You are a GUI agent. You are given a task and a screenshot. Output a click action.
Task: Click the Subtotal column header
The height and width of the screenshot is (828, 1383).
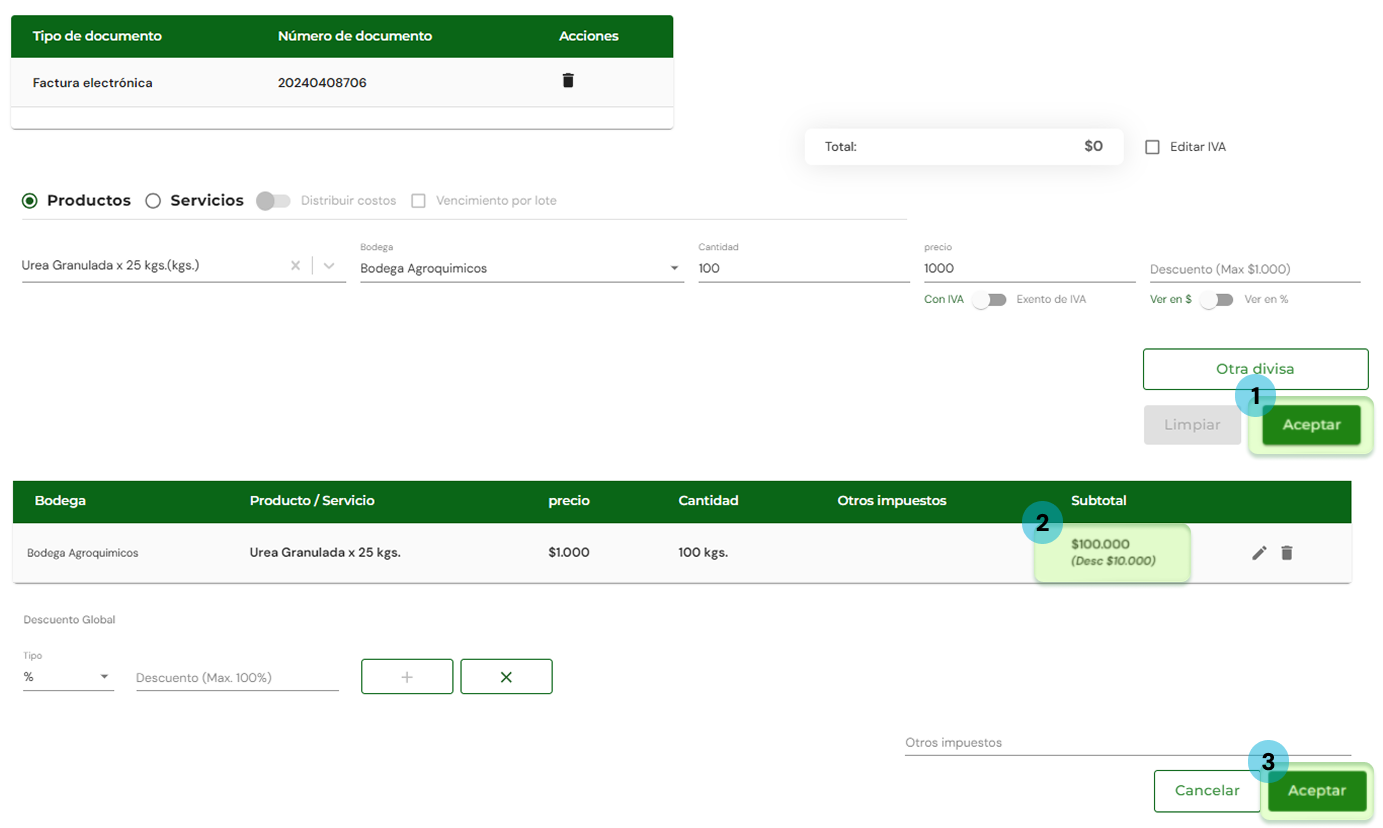tap(1099, 500)
